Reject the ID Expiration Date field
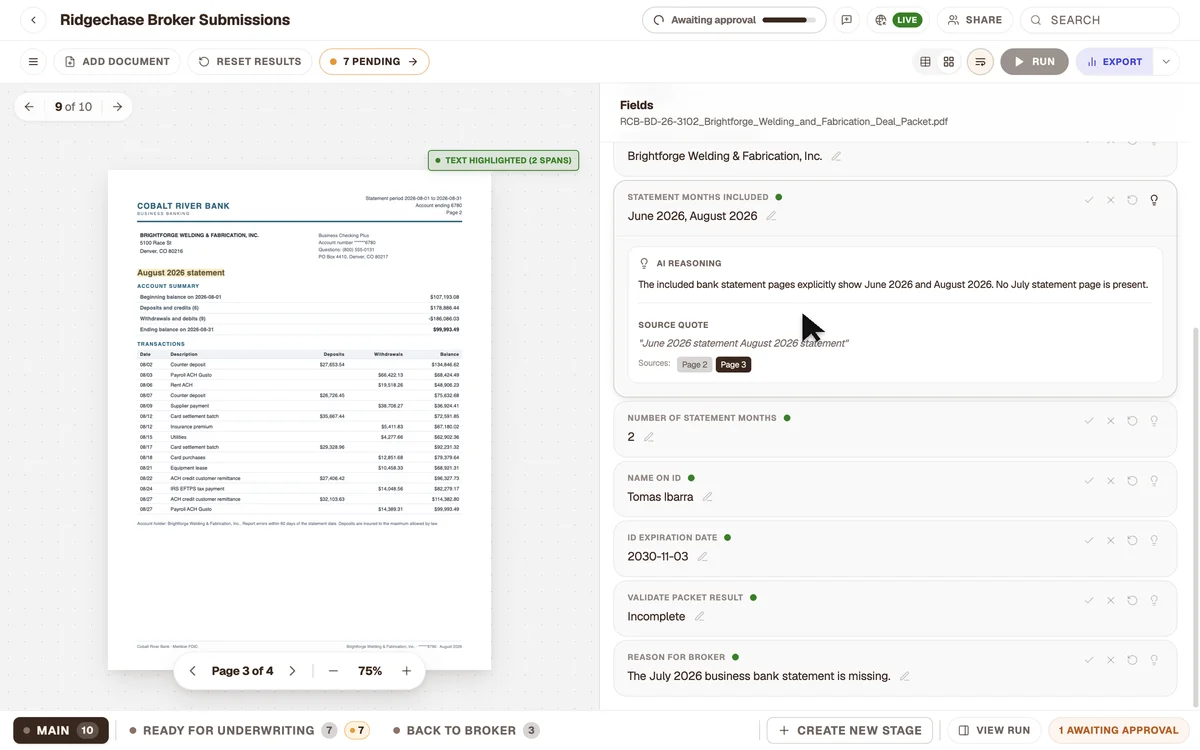1200x750 pixels. pyautogui.click(x=1111, y=541)
